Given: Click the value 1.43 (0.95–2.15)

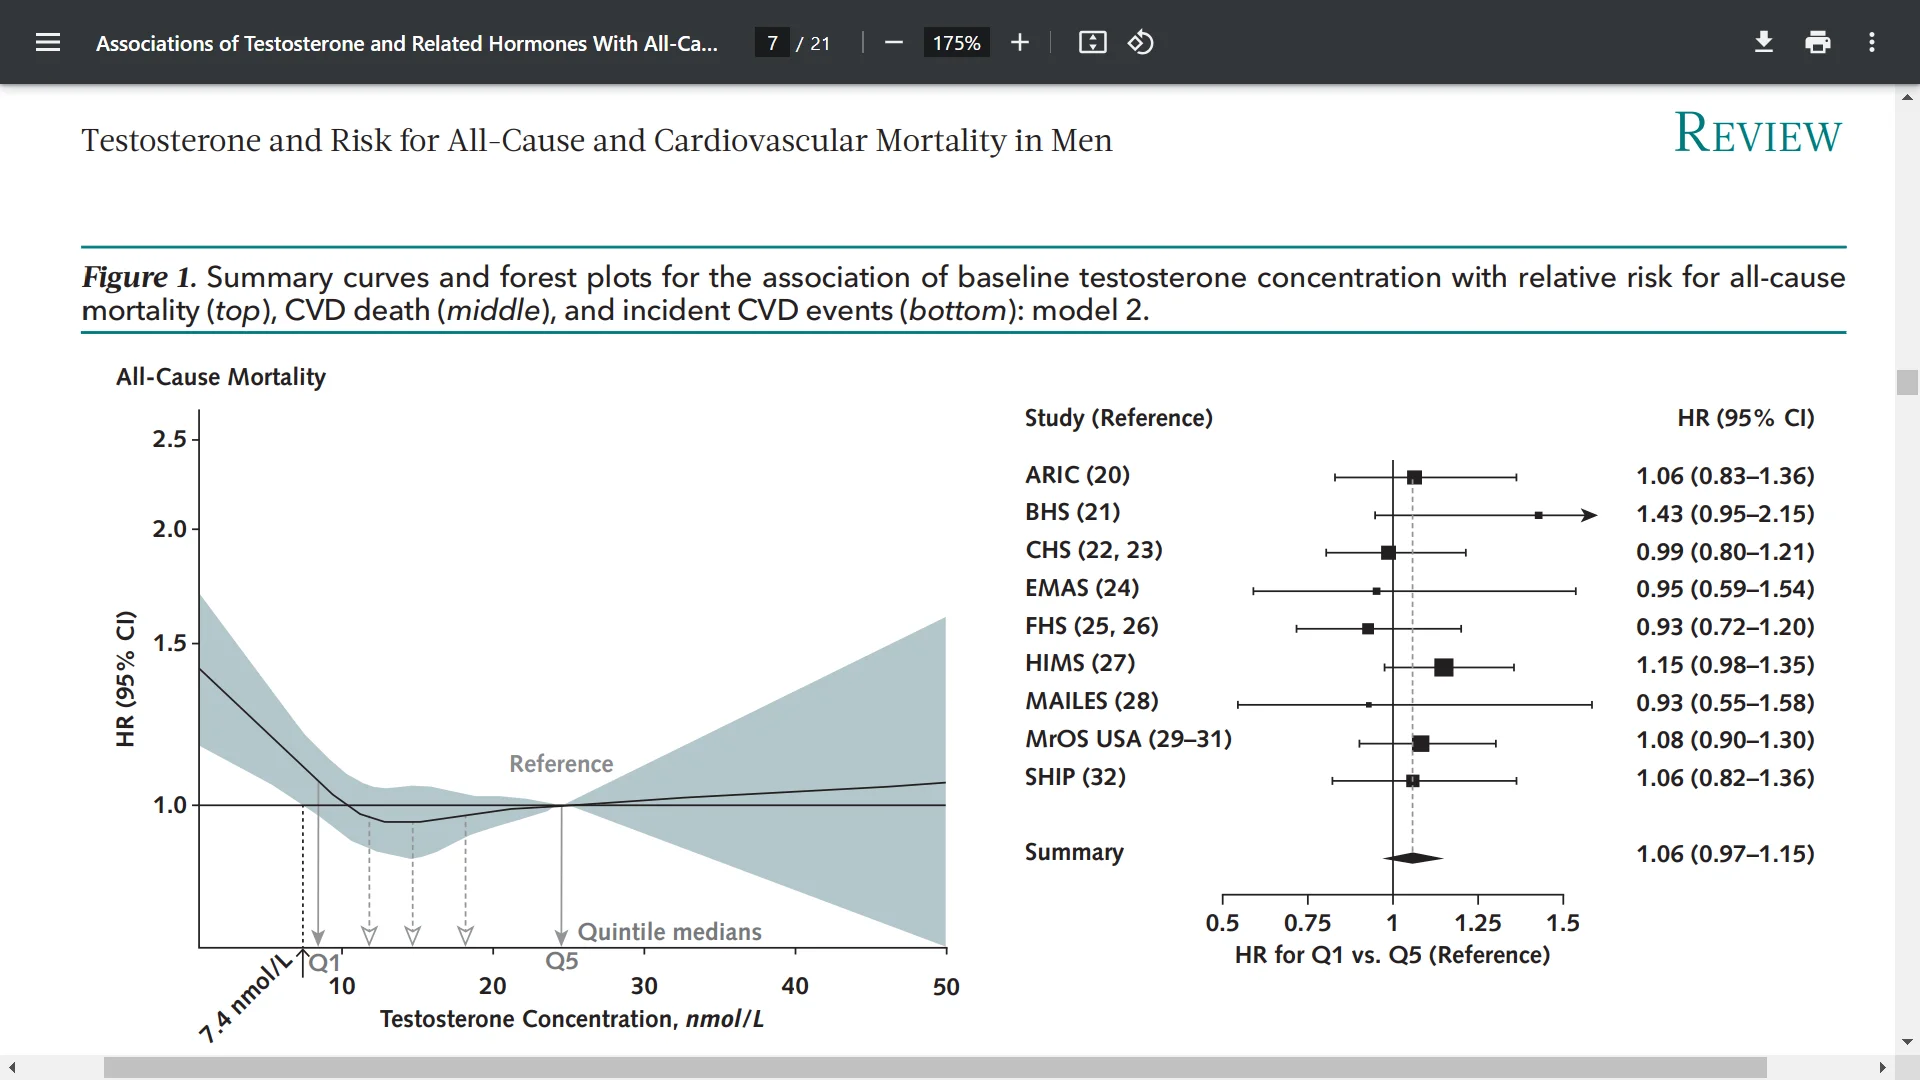Looking at the screenshot, I should coord(1725,514).
